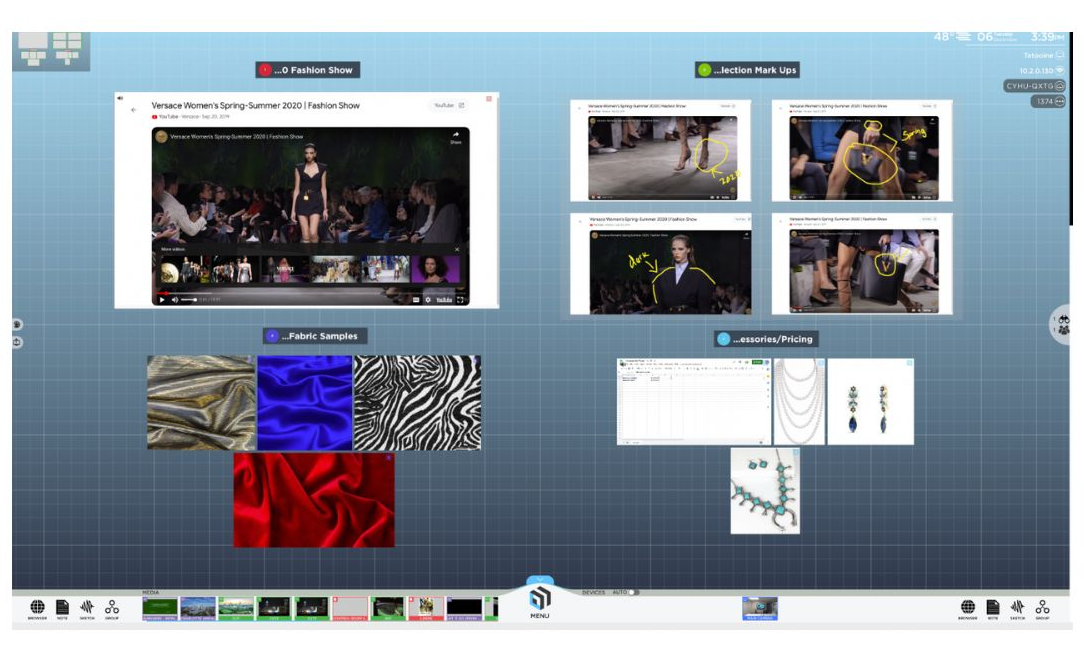Select the Accessories/Pricing group label
This screenshot has height=648, width=1084.
coord(766,339)
